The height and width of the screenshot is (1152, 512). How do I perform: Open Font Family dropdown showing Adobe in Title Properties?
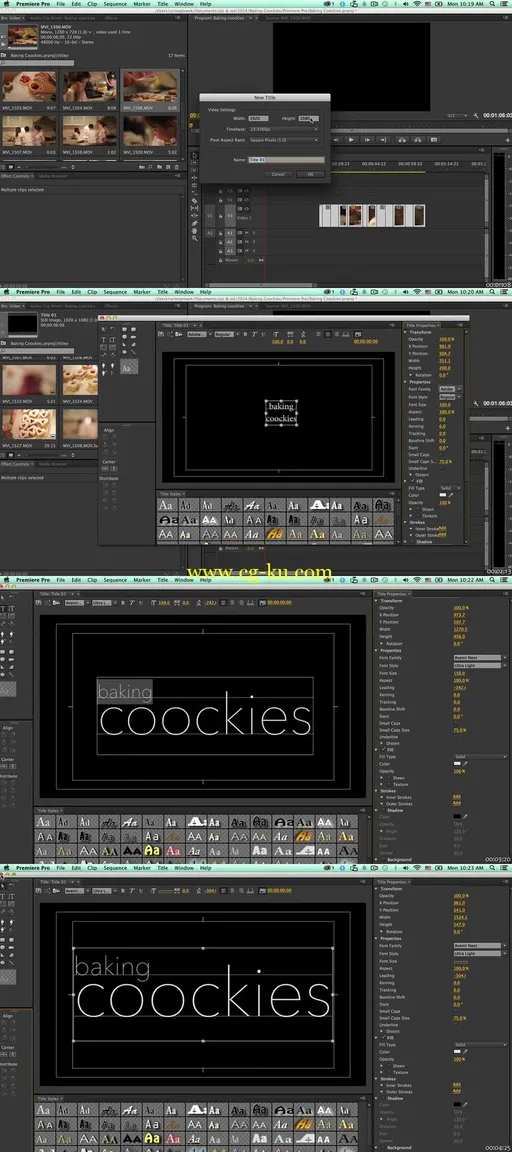450,389
